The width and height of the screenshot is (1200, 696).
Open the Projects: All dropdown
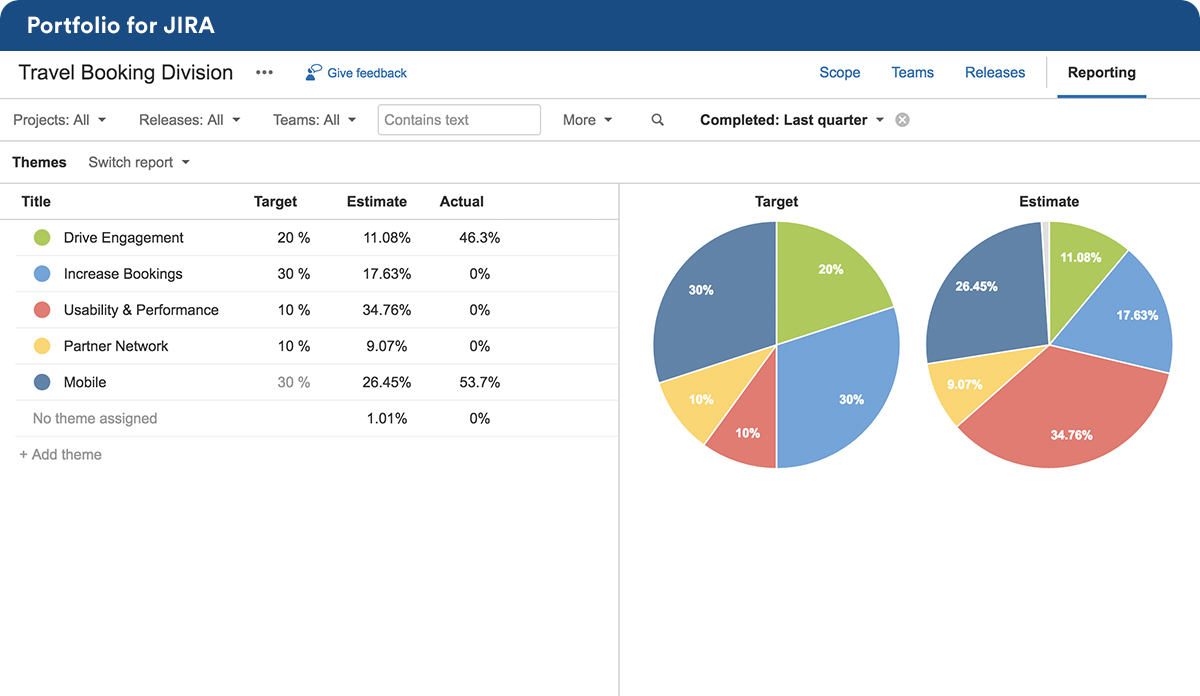pyautogui.click(x=60, y=120)
